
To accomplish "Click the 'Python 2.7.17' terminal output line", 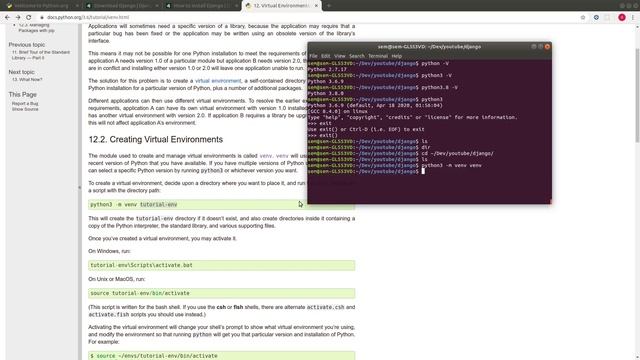I will pyautogui.click(x=327, y=69).
